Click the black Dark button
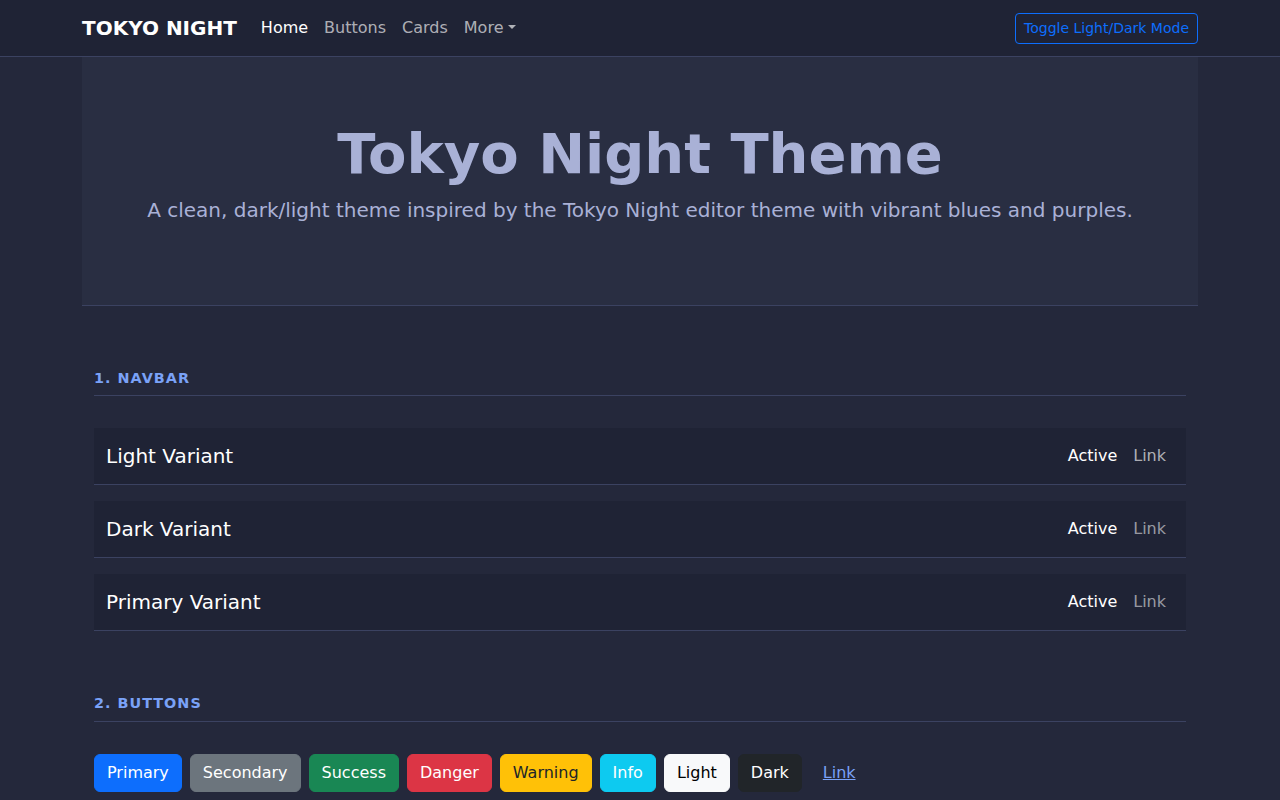 click(x=770, y=773)
